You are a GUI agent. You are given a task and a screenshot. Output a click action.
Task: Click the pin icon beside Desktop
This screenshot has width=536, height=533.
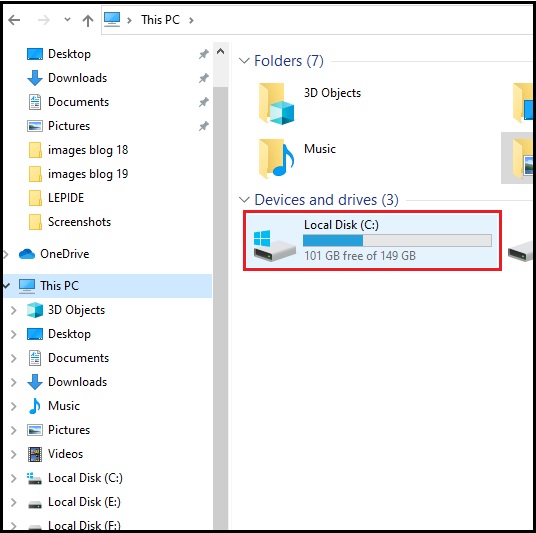(204, 54)
